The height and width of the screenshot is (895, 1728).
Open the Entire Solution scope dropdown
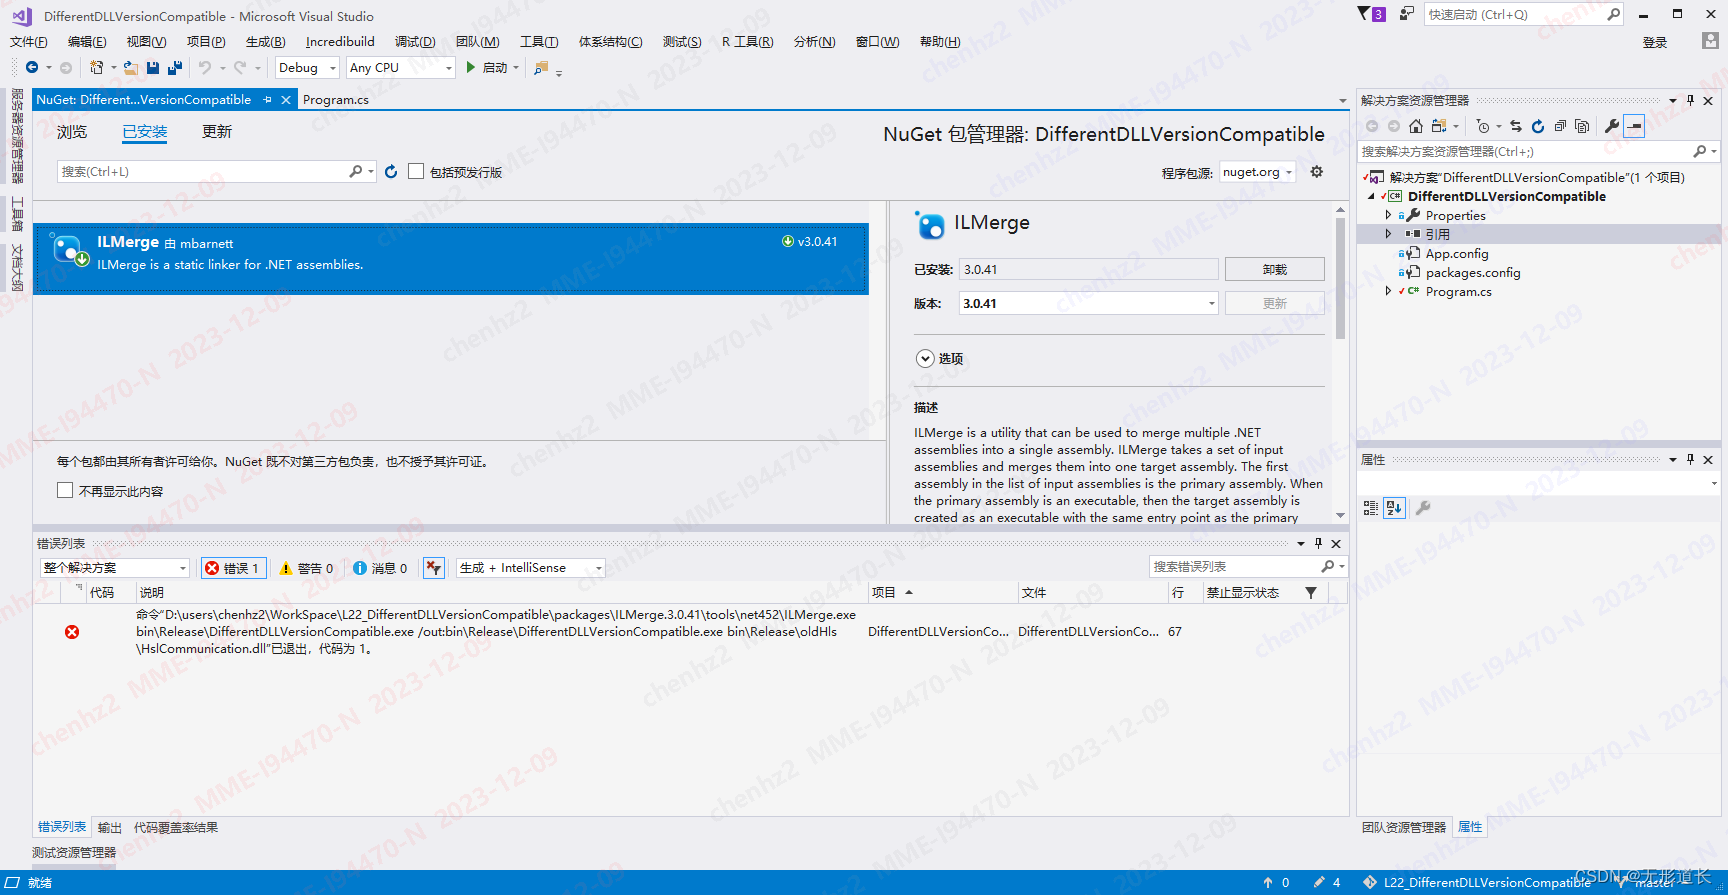115,568
